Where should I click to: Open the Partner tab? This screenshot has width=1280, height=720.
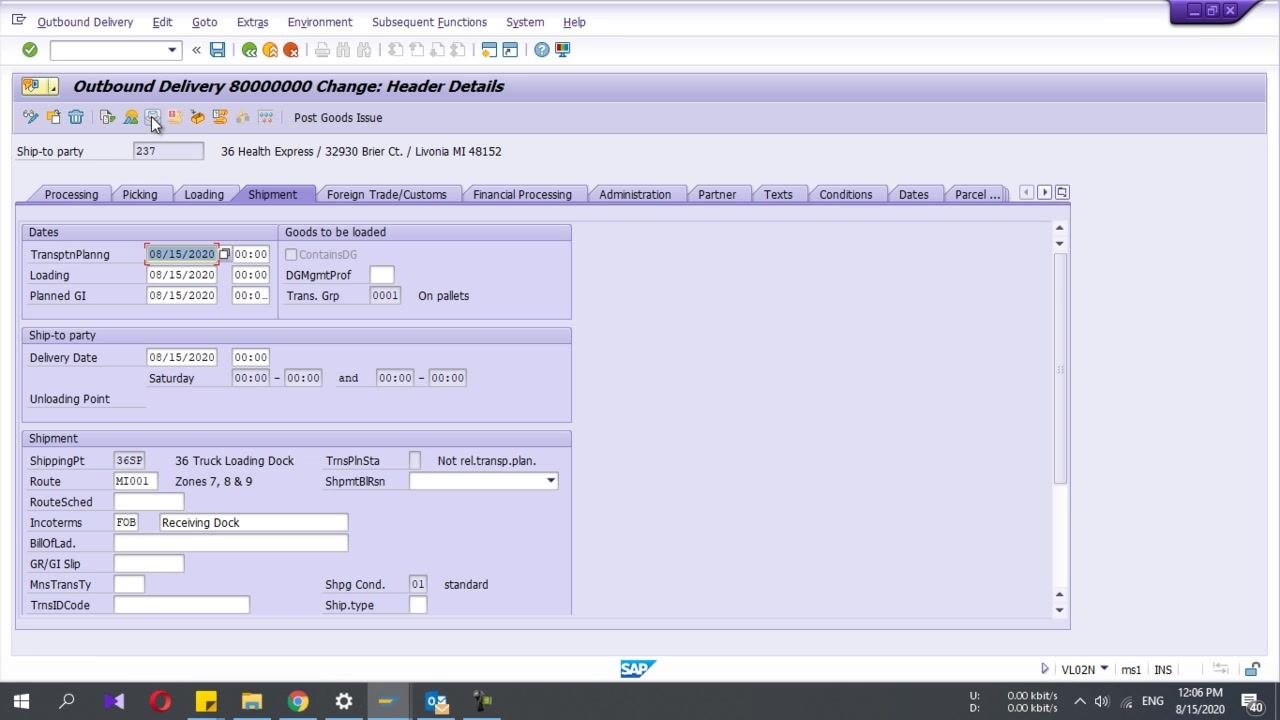pyautogui.click(x=717, y=194)
